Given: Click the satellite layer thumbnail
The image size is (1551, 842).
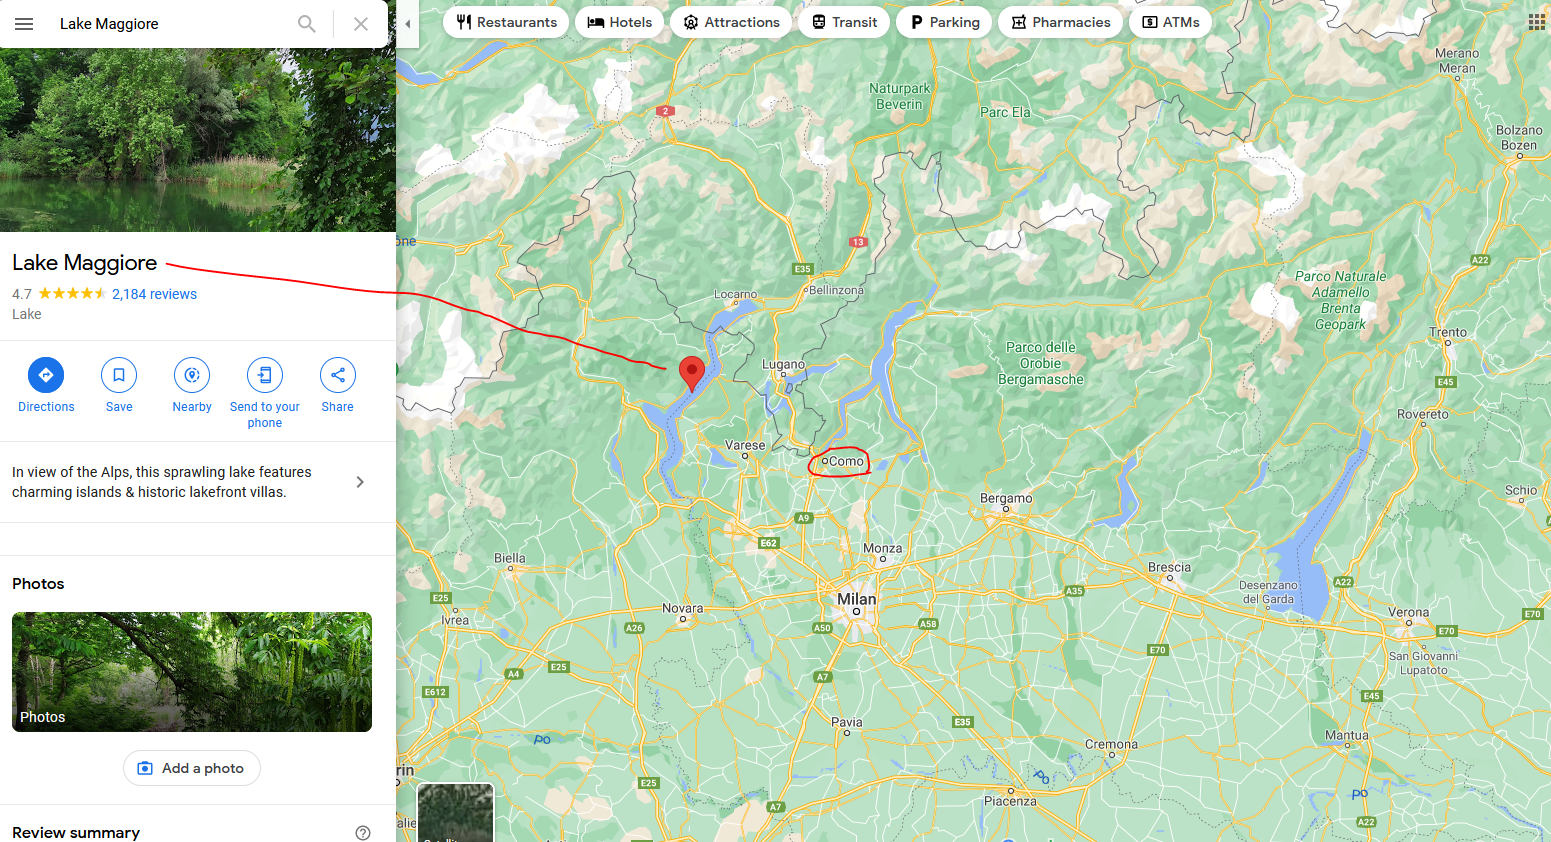Looking at the screenshot, I should pos(455,812).
